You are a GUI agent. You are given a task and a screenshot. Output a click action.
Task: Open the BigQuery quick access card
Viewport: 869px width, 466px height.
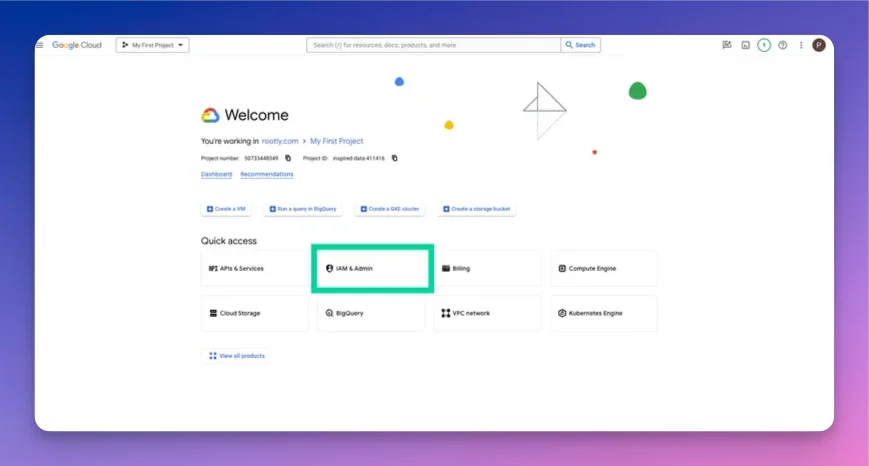click(371, 313)
